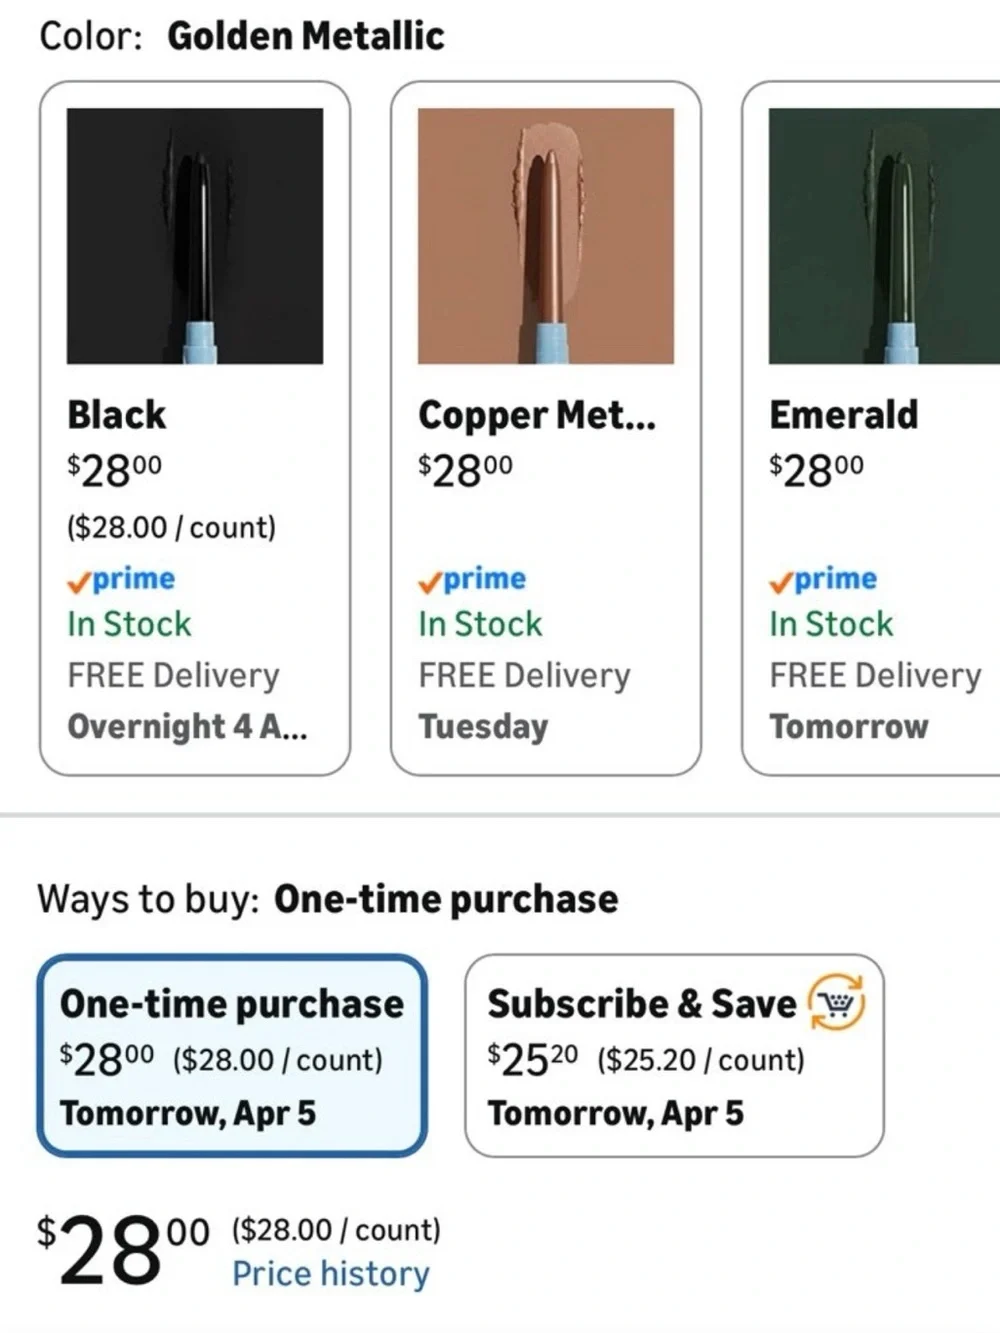Open the Price history link
Screen dimensions: 1000x1333
point(331,1274)
